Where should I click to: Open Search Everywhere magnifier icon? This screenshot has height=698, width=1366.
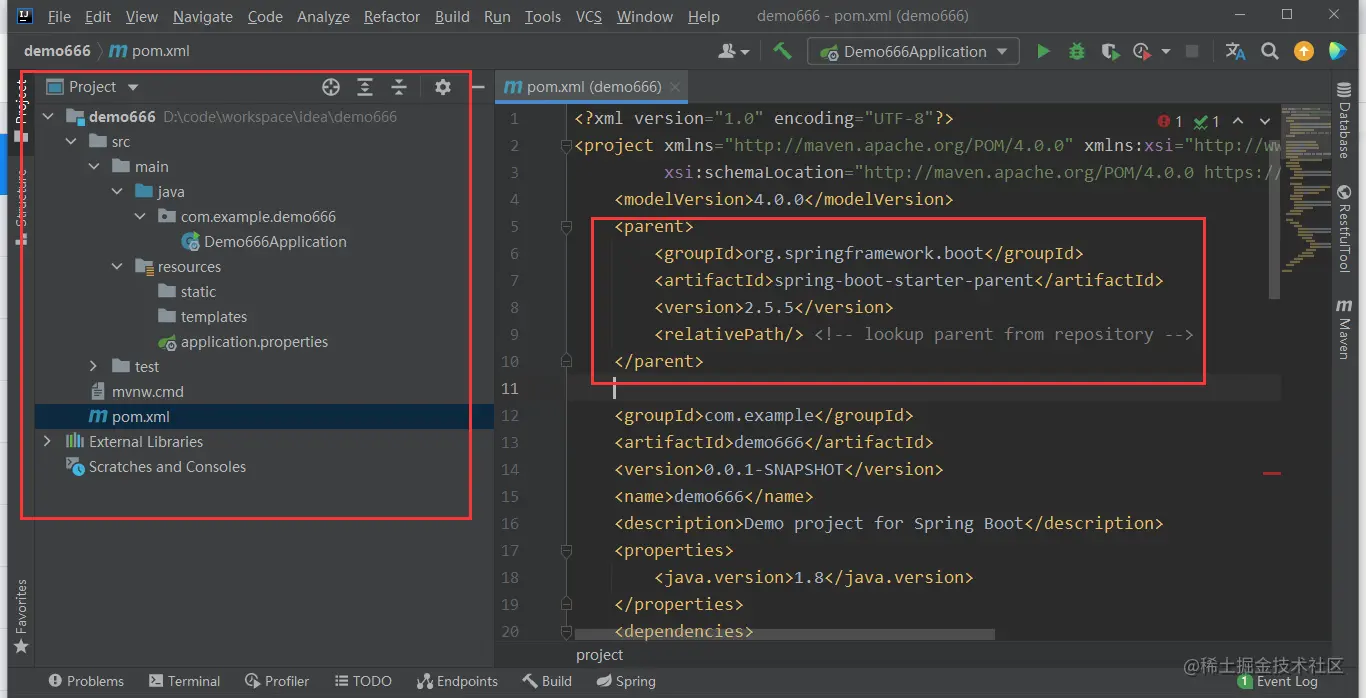click(x=1270, y=51)
